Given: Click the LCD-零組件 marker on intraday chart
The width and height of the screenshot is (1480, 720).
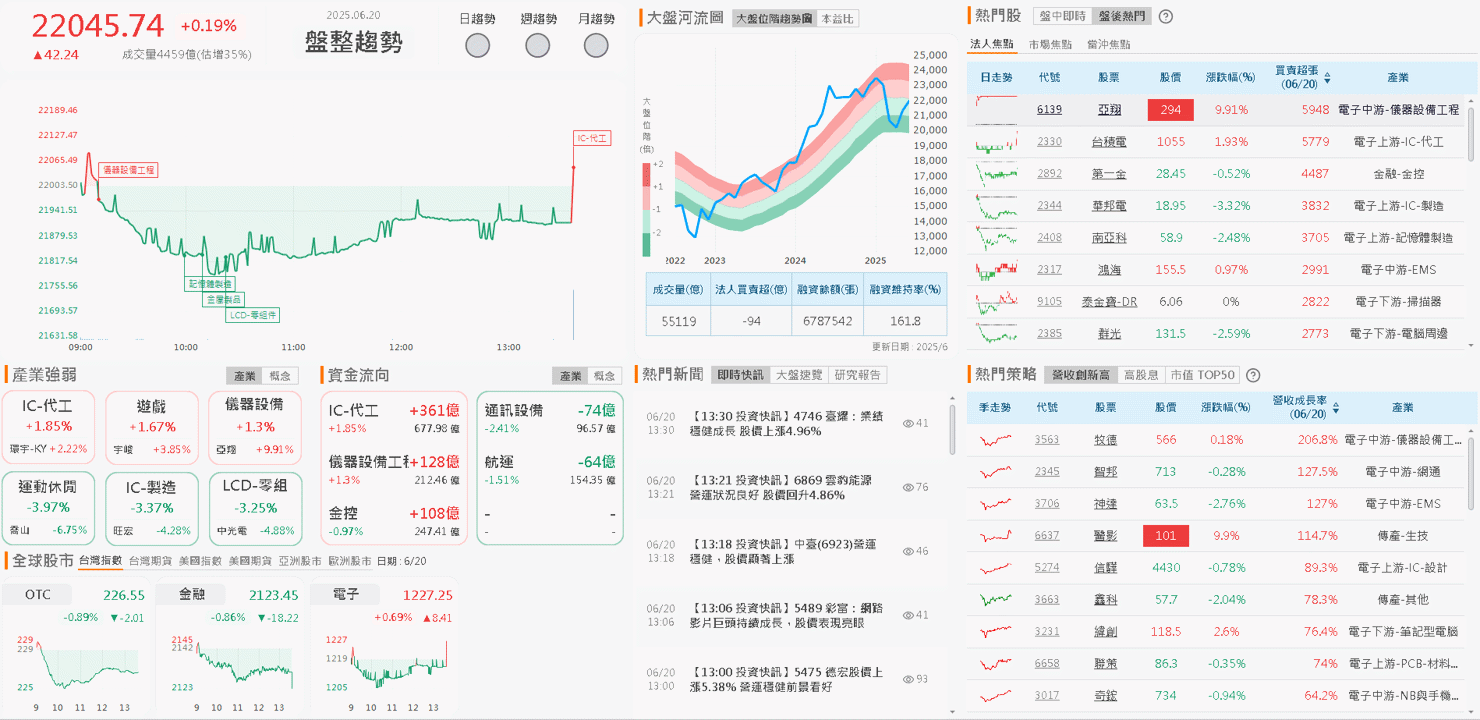Looking at the screenshot, I should tap(253, 315).
